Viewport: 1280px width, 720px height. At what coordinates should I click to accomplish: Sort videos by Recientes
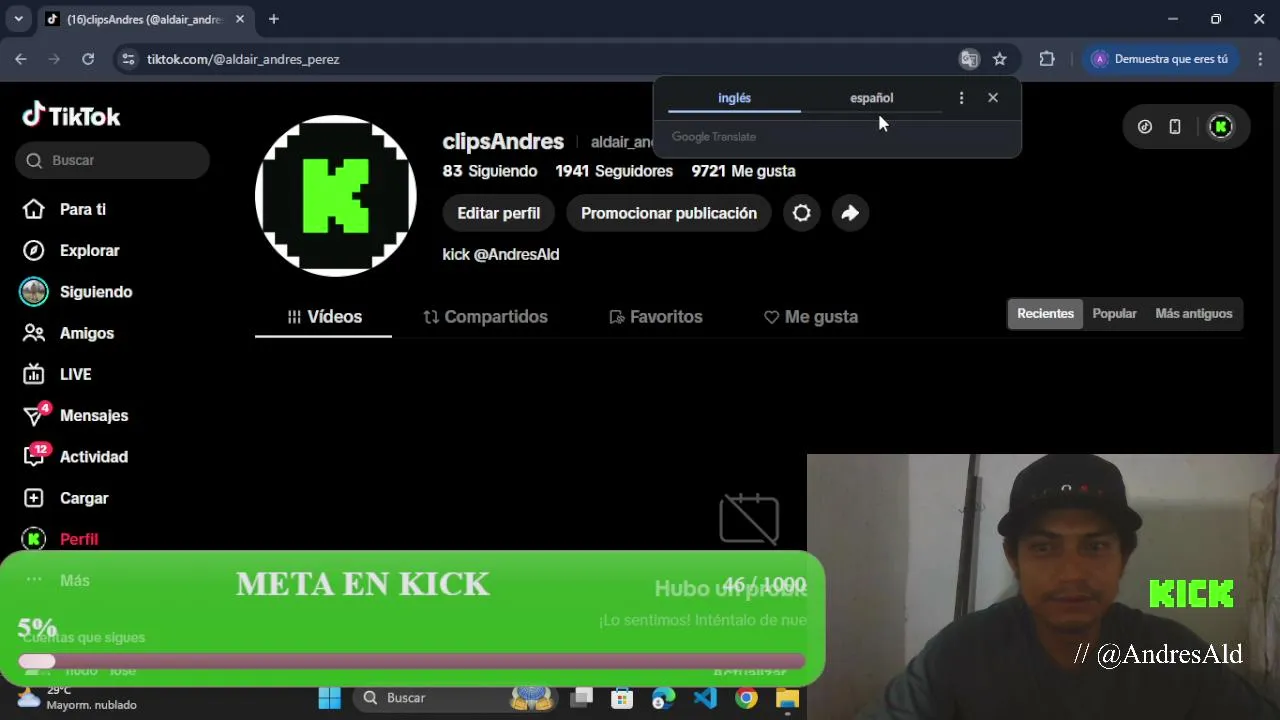pyautogui.click(x=1045, y=314)
